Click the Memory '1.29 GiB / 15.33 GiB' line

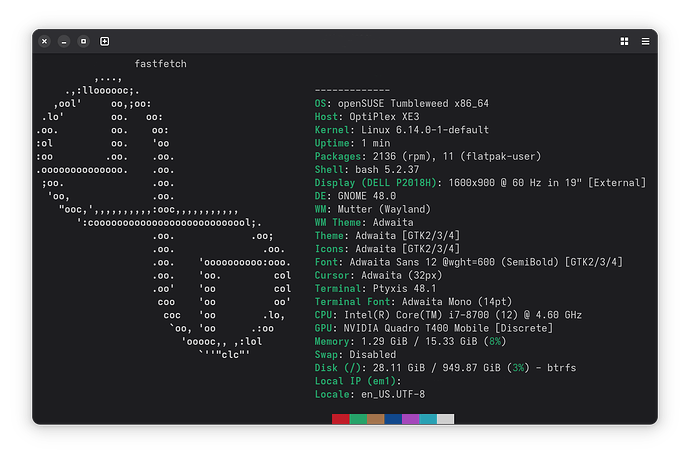pos(410,341)
